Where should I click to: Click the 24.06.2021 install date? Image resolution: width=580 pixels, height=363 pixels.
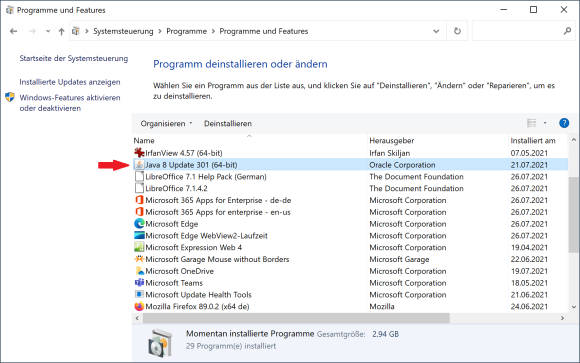pos(529,306)
